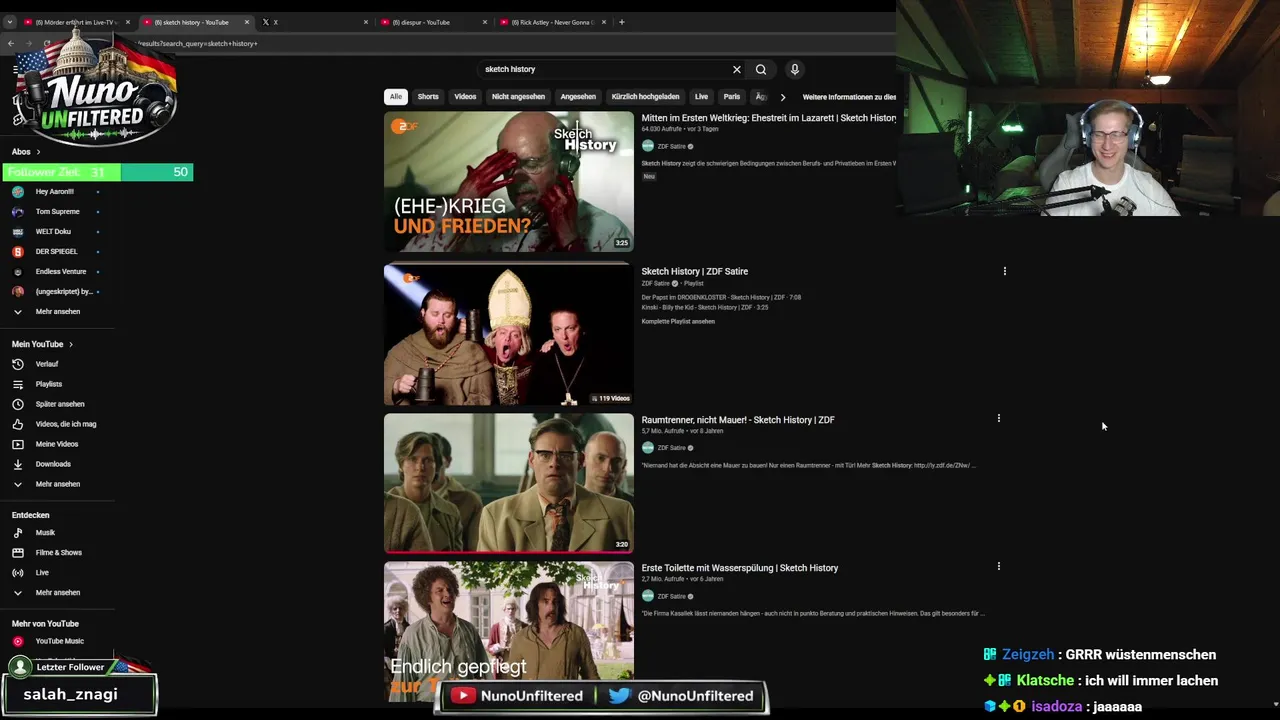Open the browser tab search dropdown
This screenshot has width=1280, height=720.
[x=10, y=22]
